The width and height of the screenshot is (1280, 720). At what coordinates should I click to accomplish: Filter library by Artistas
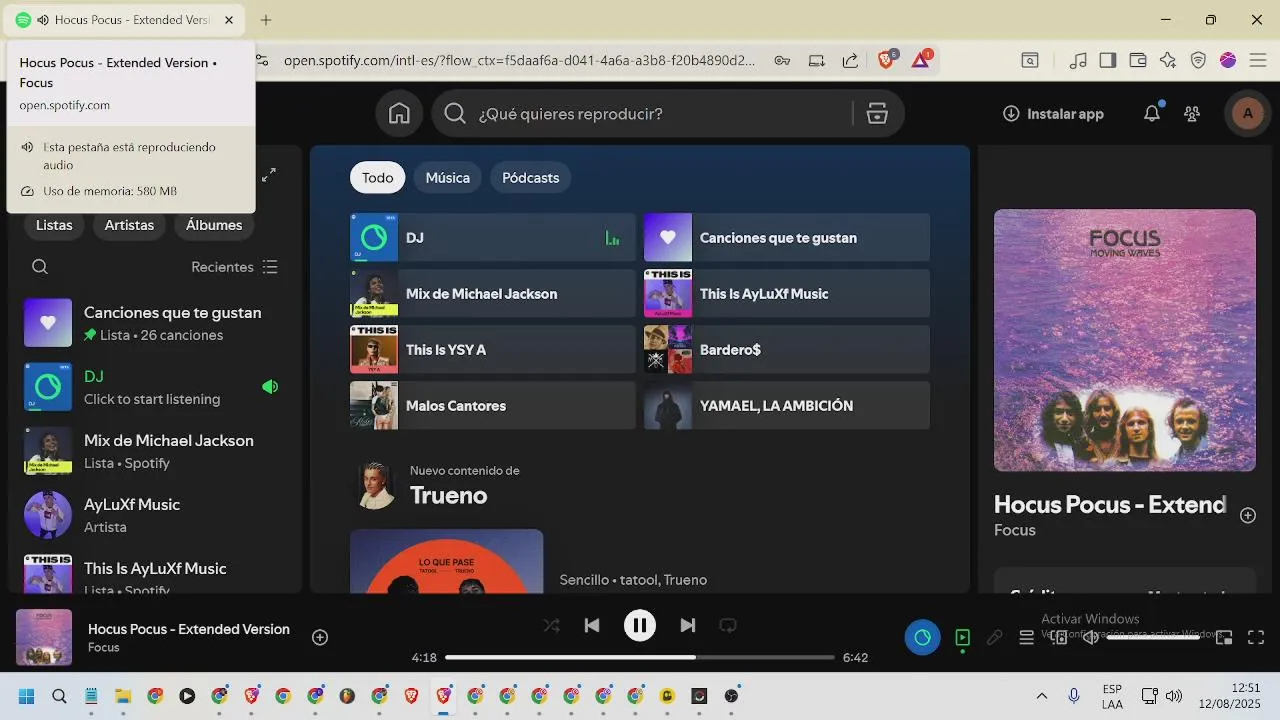point(129,225)
